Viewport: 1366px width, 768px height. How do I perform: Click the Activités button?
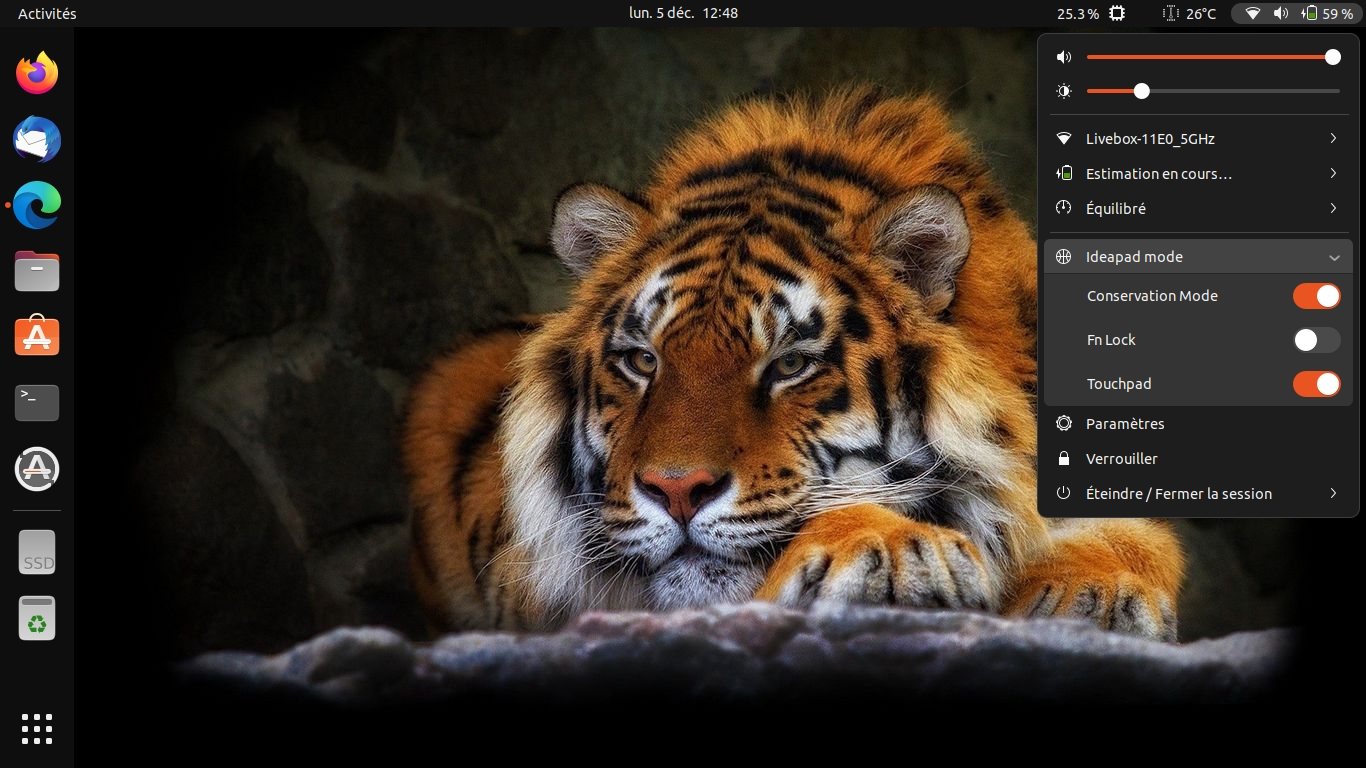[x=47, y=14]
